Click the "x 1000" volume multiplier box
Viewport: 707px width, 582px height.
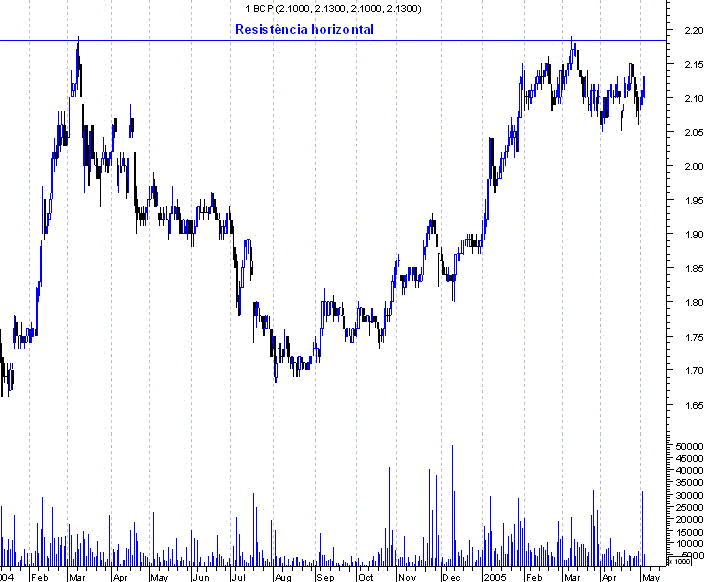point(678,561)
